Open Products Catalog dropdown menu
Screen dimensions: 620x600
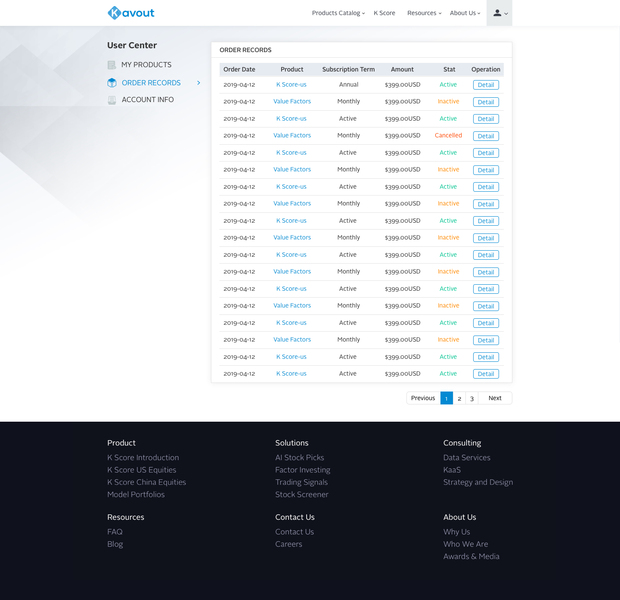point(338,13)
